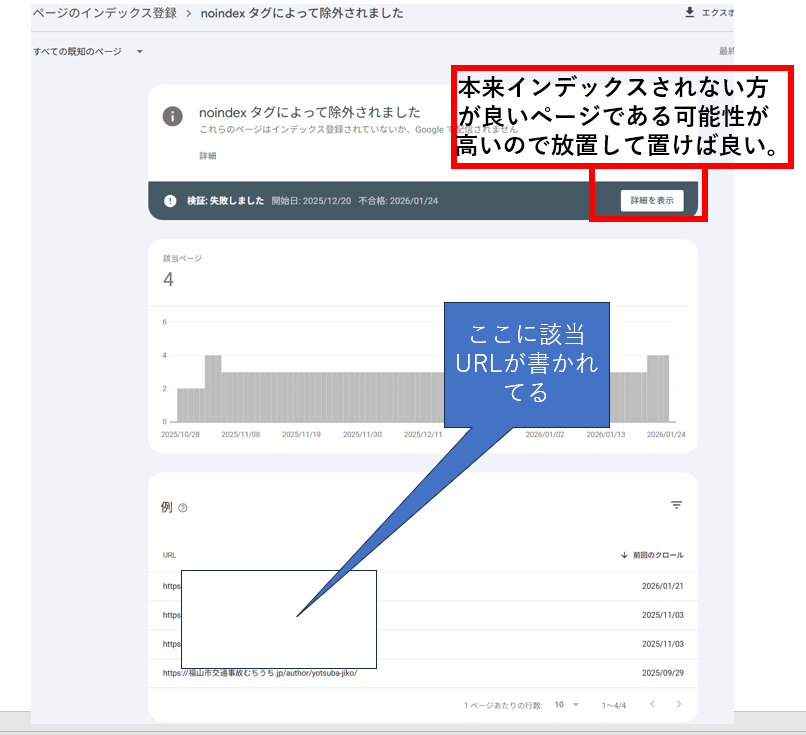Image resolution: width=806 pixels, height=735 pixels.
Task: Click the help icon next to 例
Action: 183,507
